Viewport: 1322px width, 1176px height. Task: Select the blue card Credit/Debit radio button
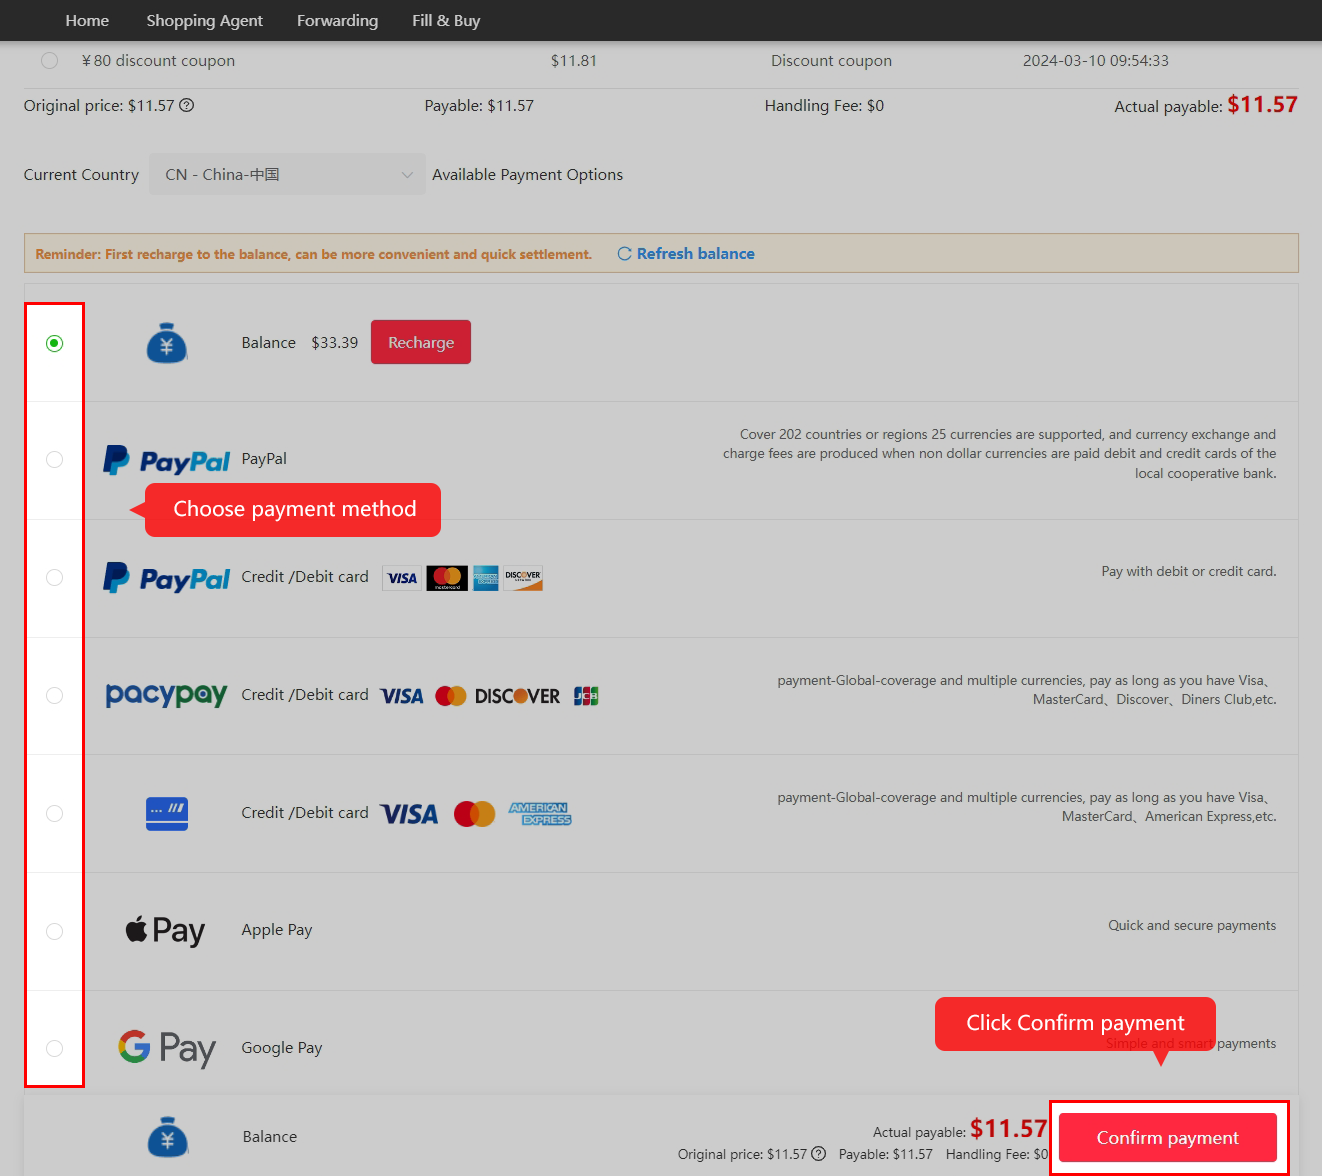click(x=55, y=814)
